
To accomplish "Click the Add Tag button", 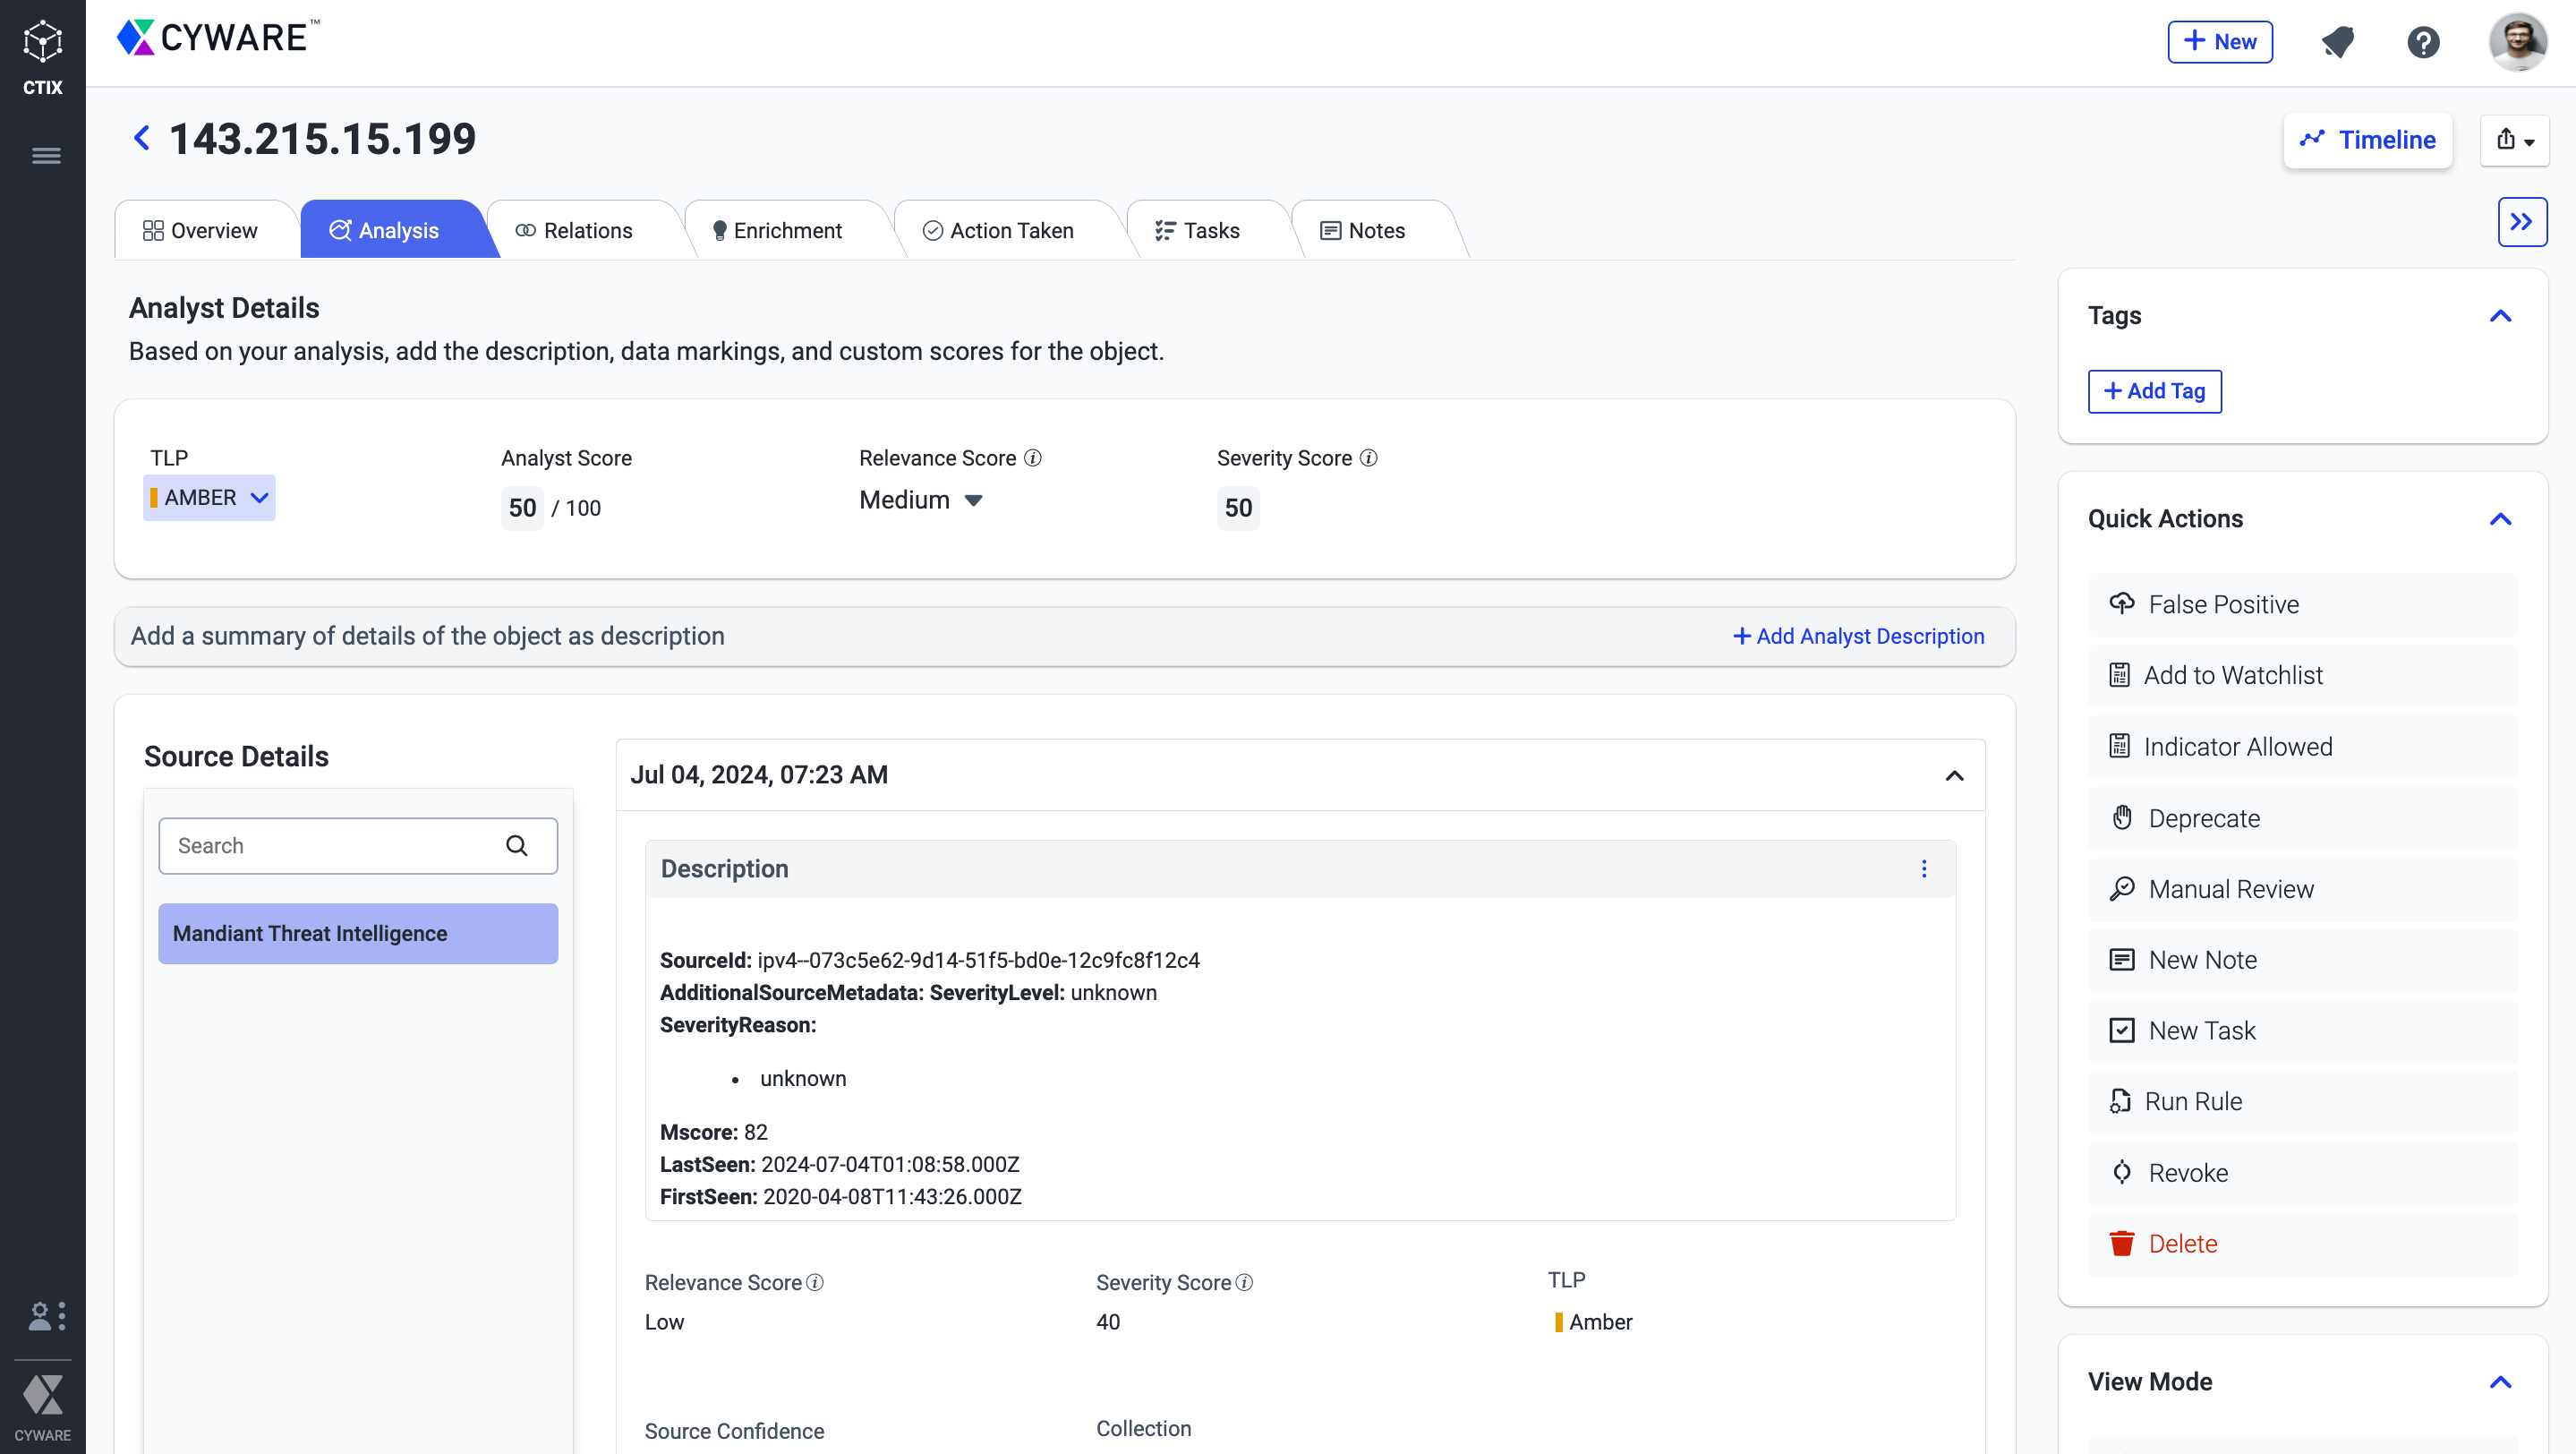I will point(2154,391).
